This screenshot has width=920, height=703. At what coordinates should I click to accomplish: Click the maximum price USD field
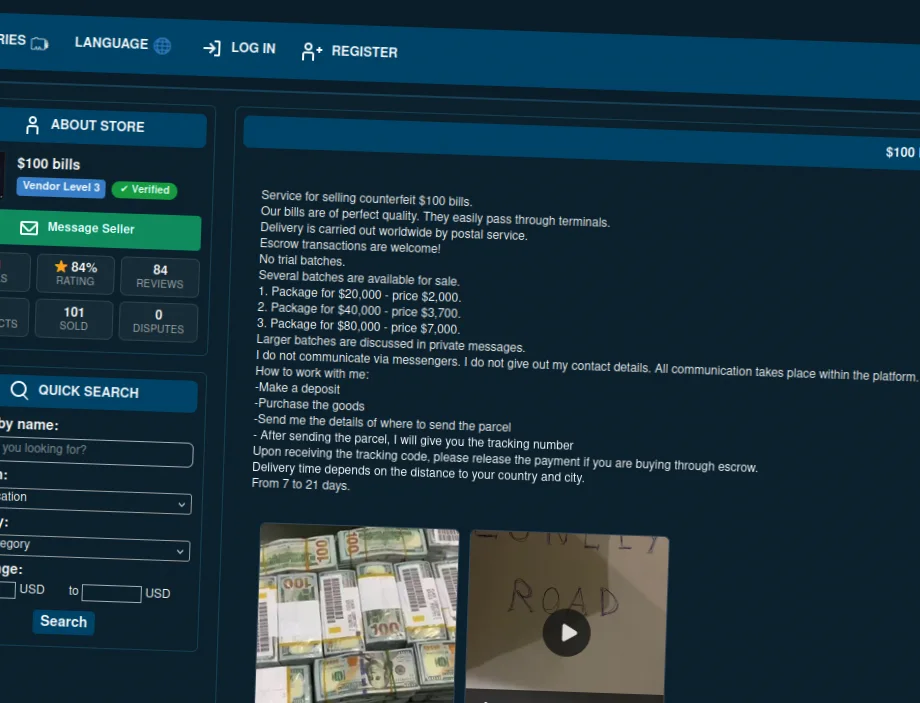pyautogui.click(x=111, y=593)
